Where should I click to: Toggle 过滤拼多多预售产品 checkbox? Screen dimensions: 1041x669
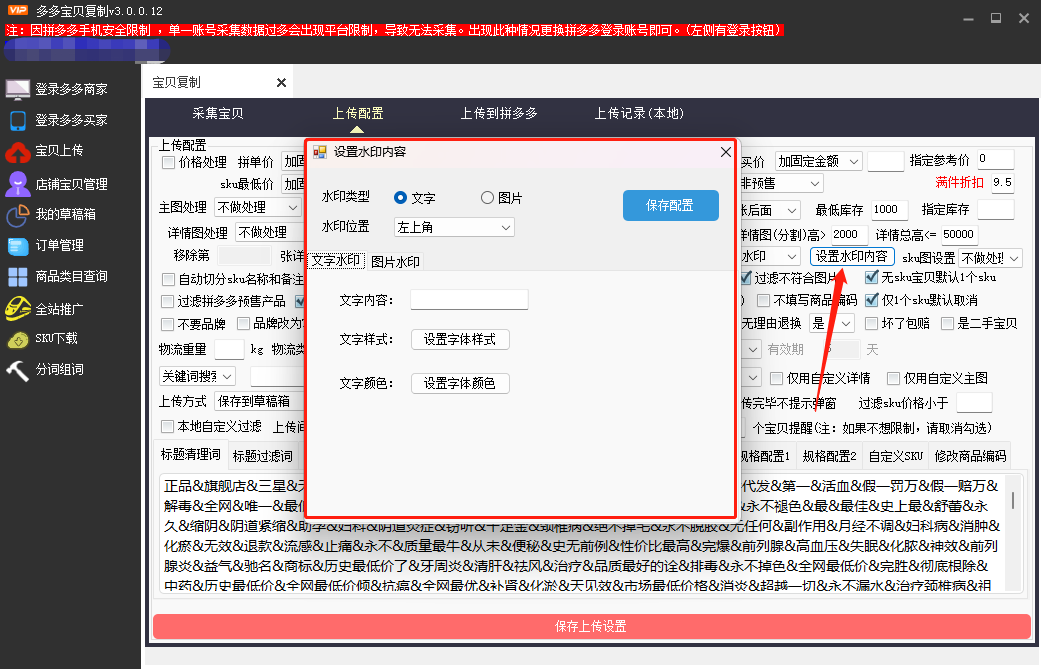(x=167, y=302)
